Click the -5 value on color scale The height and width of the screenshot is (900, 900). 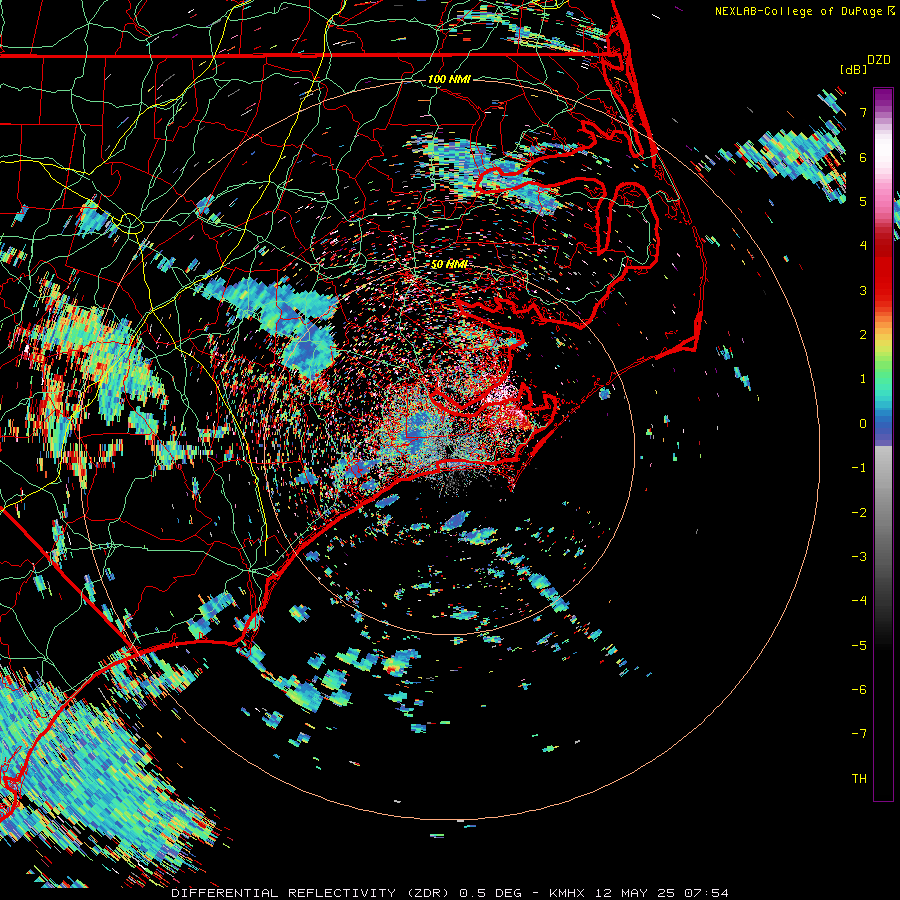(859, 646)
